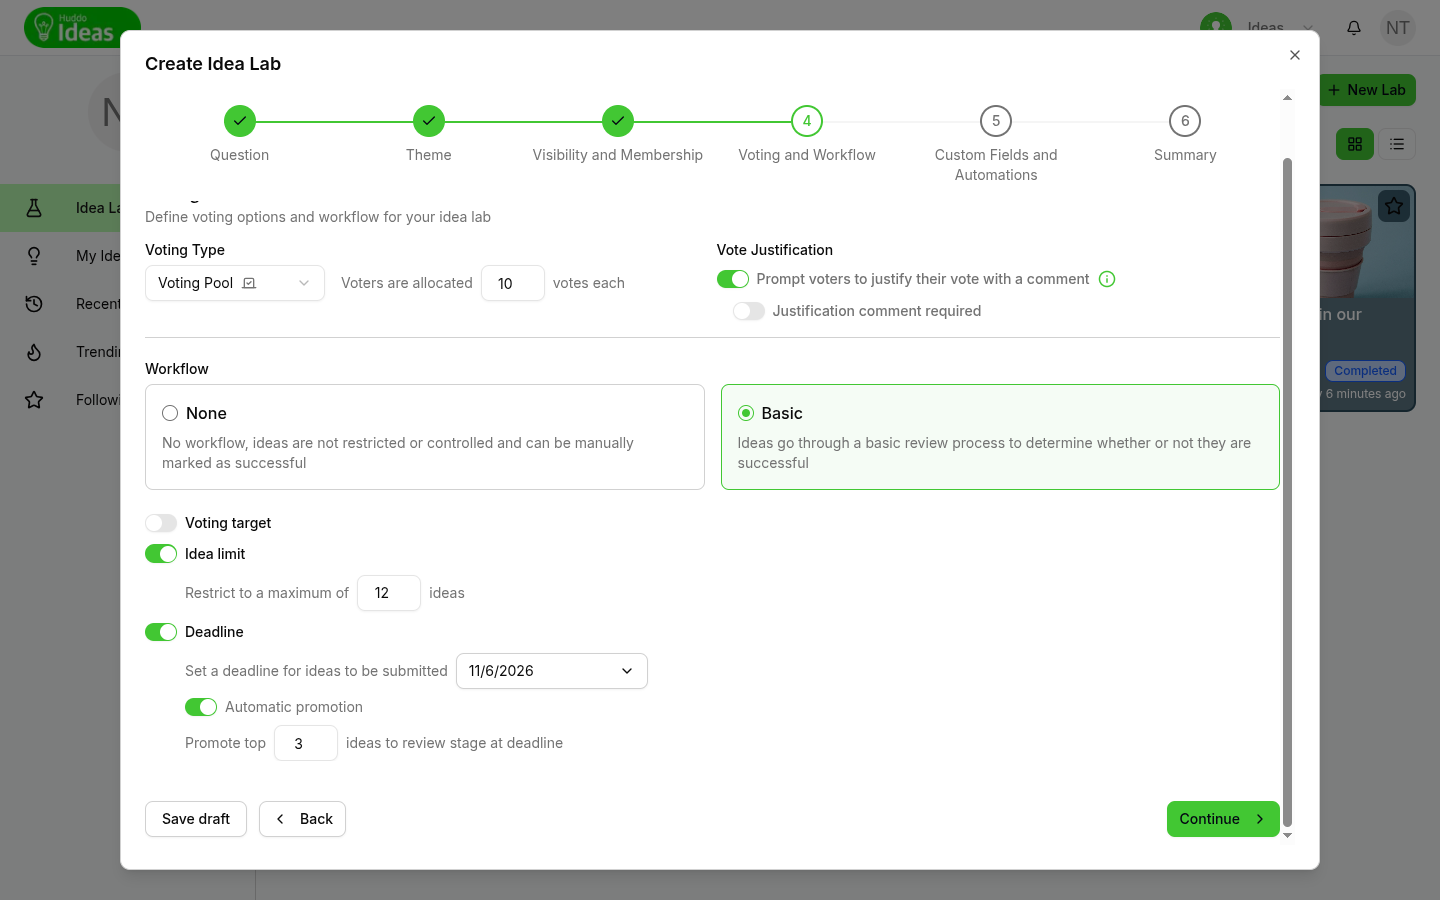Expand the Ideas app switcher in the header
The width and height of the screenshot is (1440, 900).
1308,28
